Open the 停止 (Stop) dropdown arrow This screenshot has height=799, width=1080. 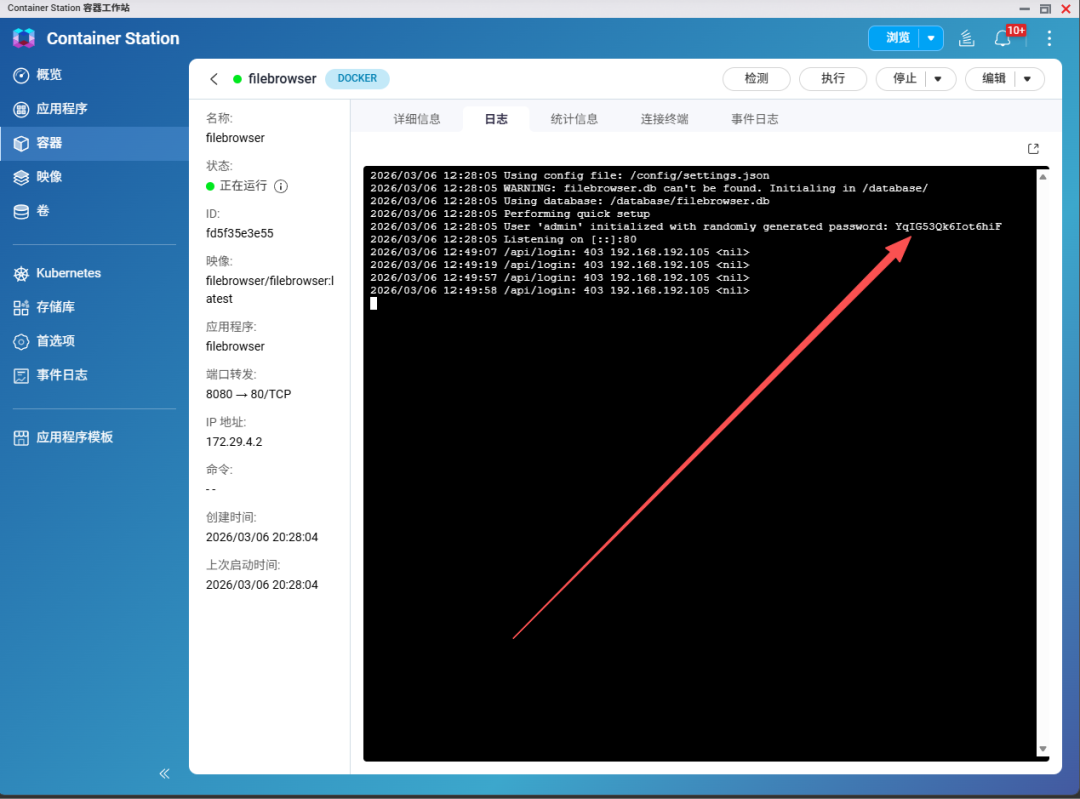(937, 78)
